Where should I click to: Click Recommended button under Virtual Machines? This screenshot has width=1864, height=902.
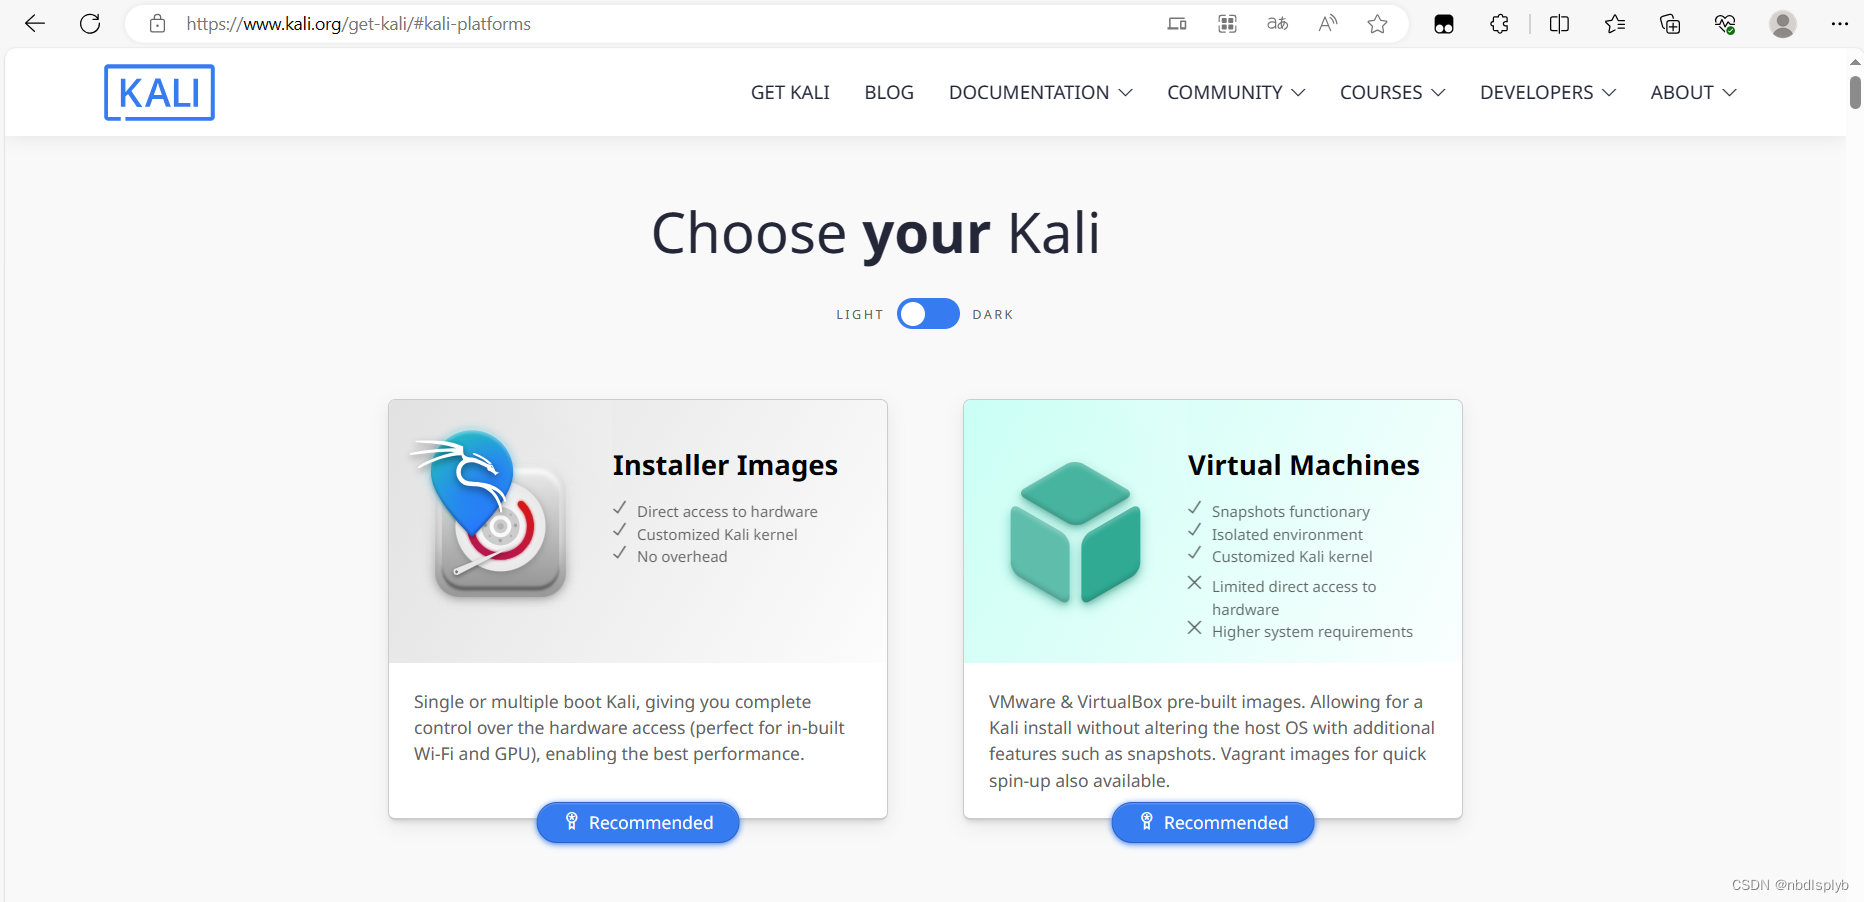tap(1213, 822)
